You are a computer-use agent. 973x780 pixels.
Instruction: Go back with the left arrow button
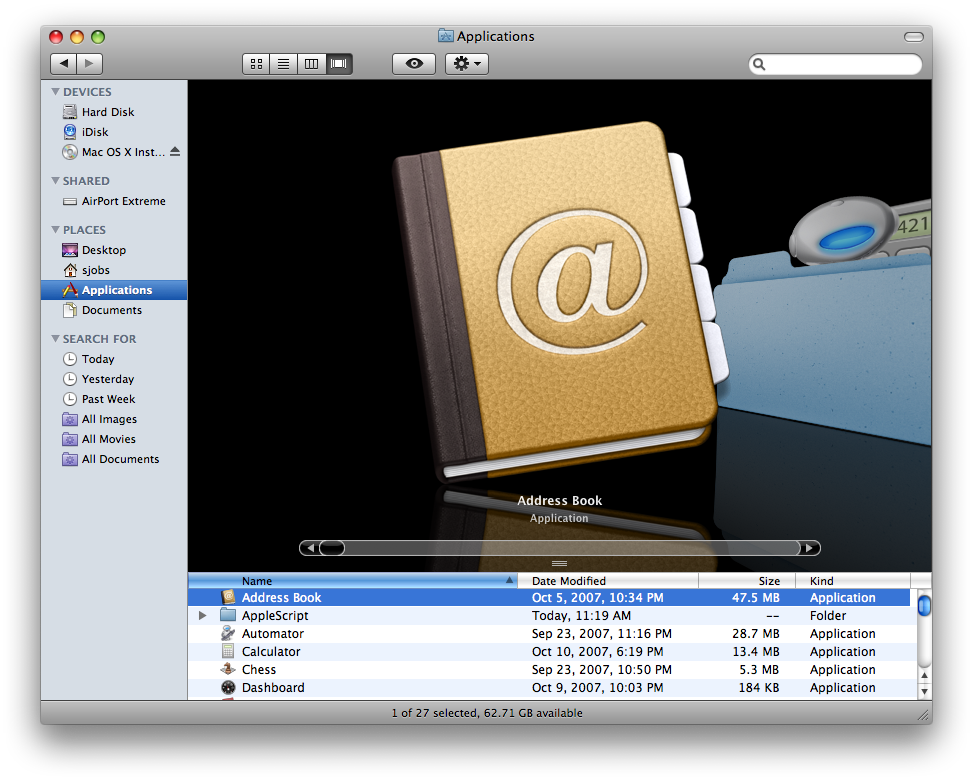(x=63, y=63)
